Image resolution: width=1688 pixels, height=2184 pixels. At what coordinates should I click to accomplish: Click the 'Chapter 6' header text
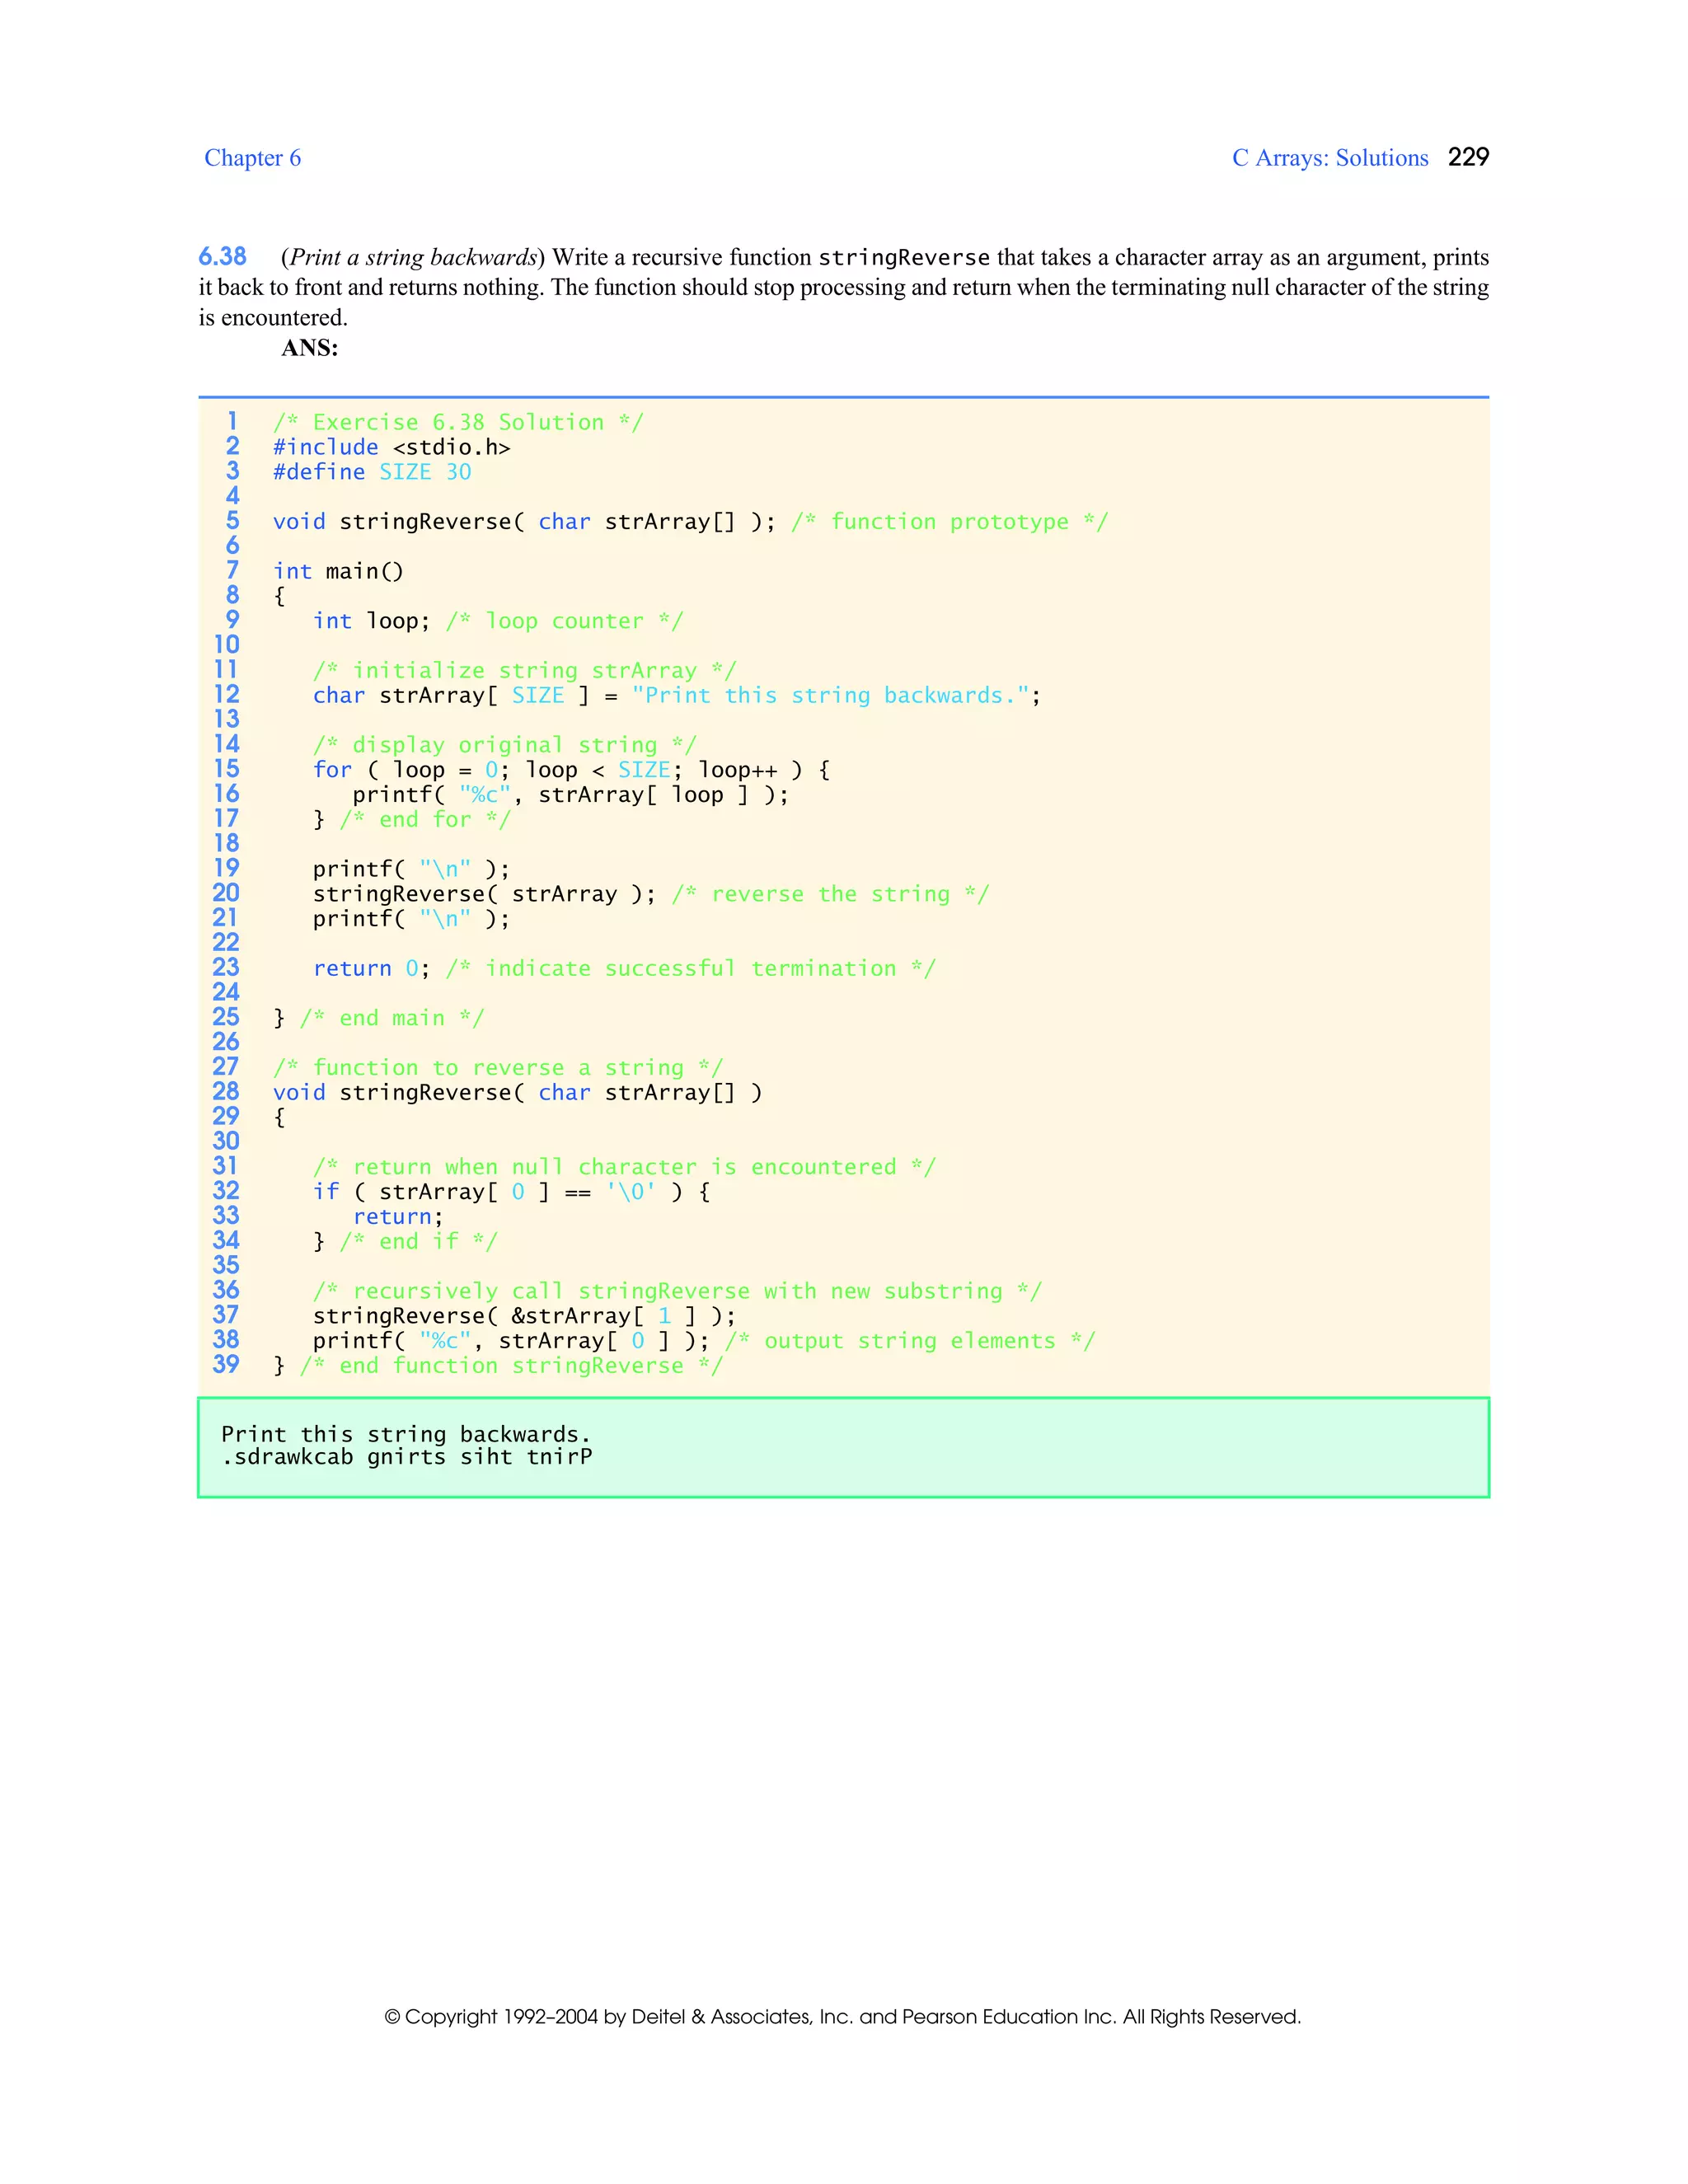[252, 158]
